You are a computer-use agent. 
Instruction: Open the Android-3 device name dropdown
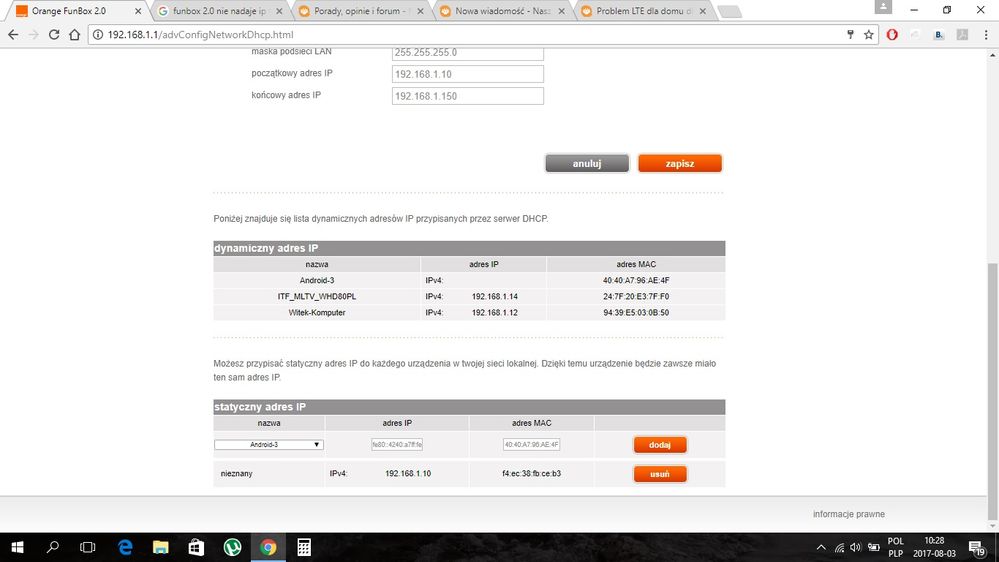pos(269,445)
